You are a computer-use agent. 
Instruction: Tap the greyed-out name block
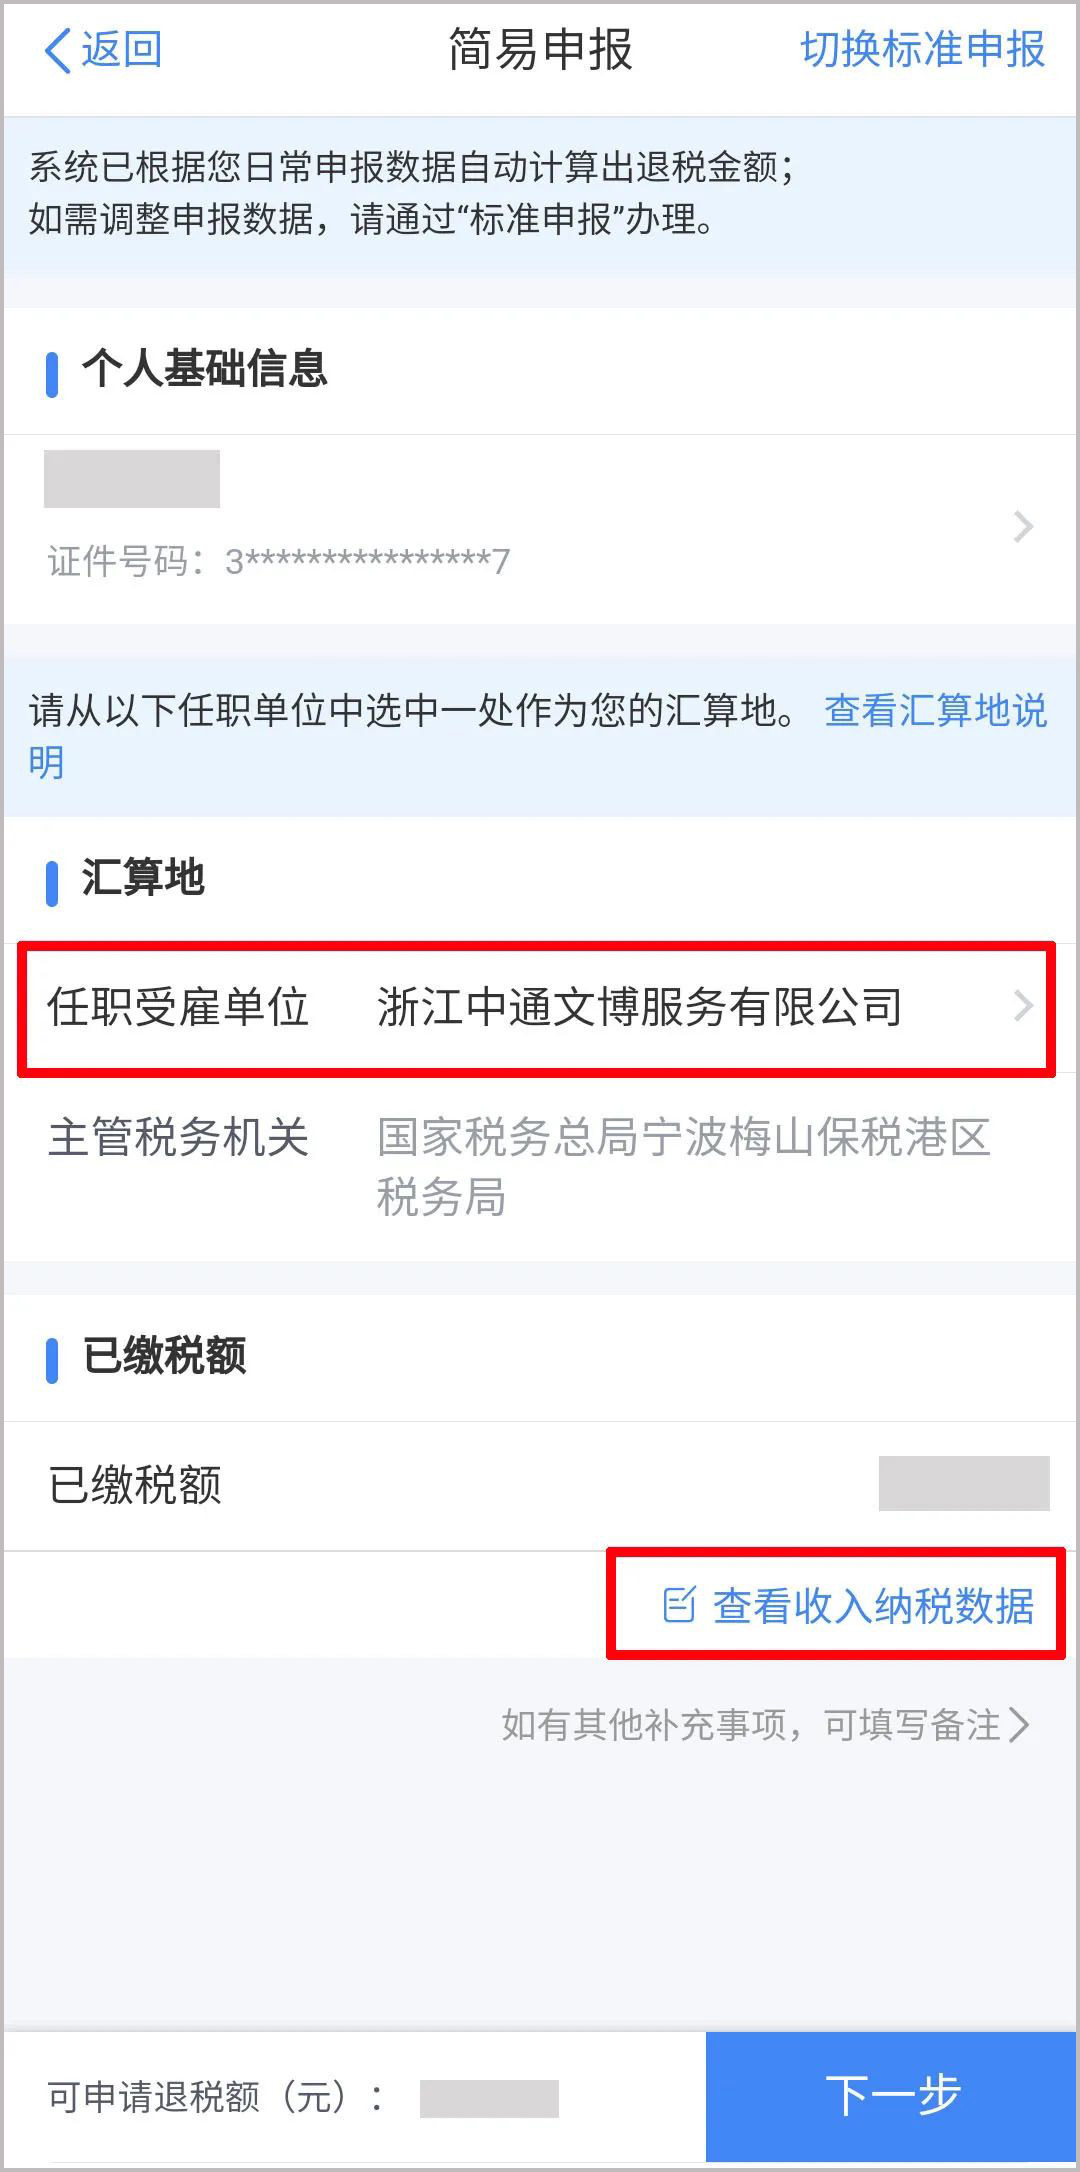pos(132,479)
